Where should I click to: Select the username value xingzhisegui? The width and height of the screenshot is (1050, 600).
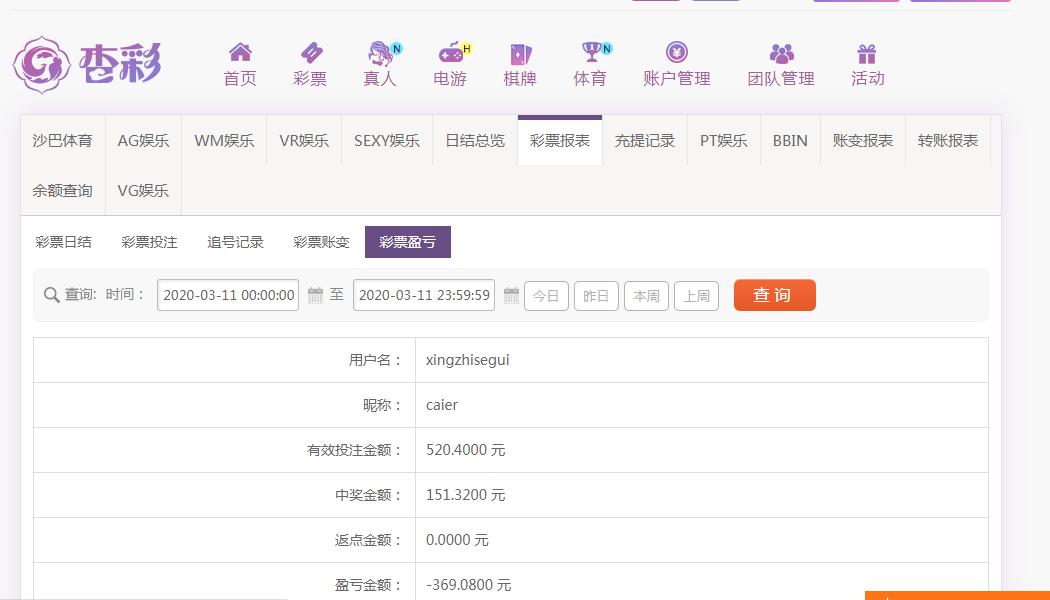(x=467, y=360)
